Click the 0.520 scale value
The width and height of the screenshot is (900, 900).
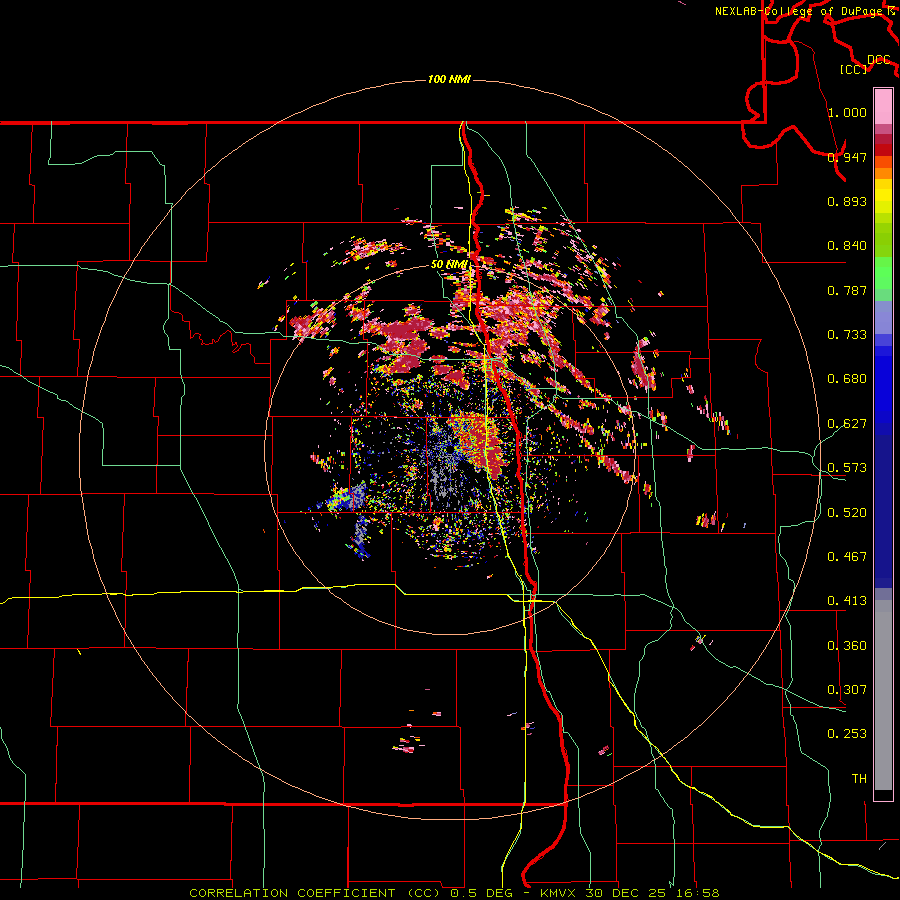(x=847, y=513)
